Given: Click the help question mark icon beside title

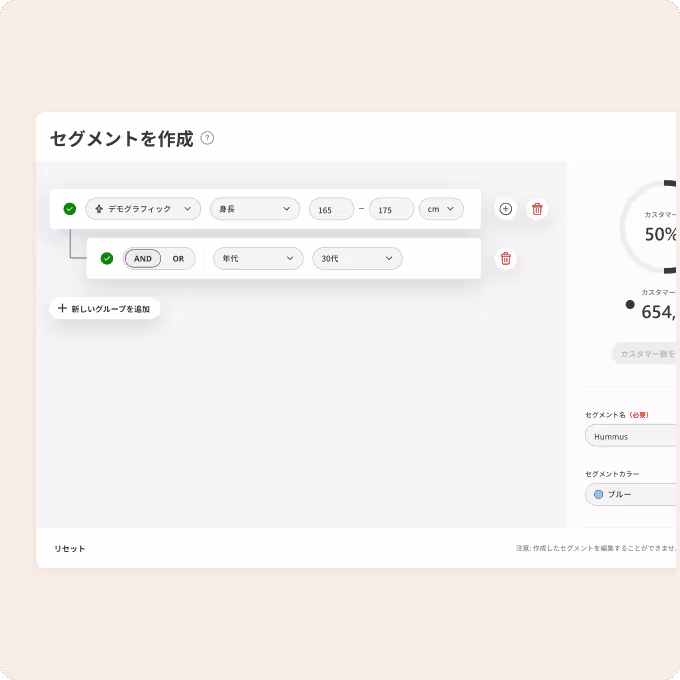Looking at the screenshot, I should 207,138.
